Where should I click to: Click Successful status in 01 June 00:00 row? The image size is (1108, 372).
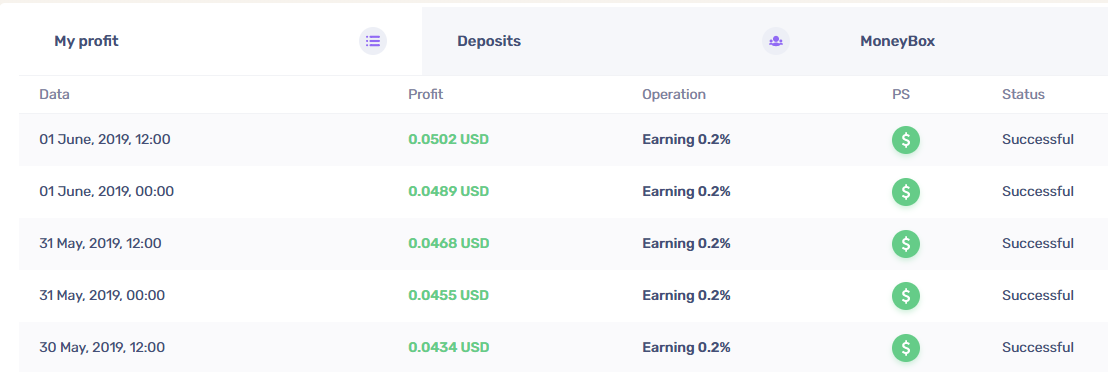(1037, 192)
